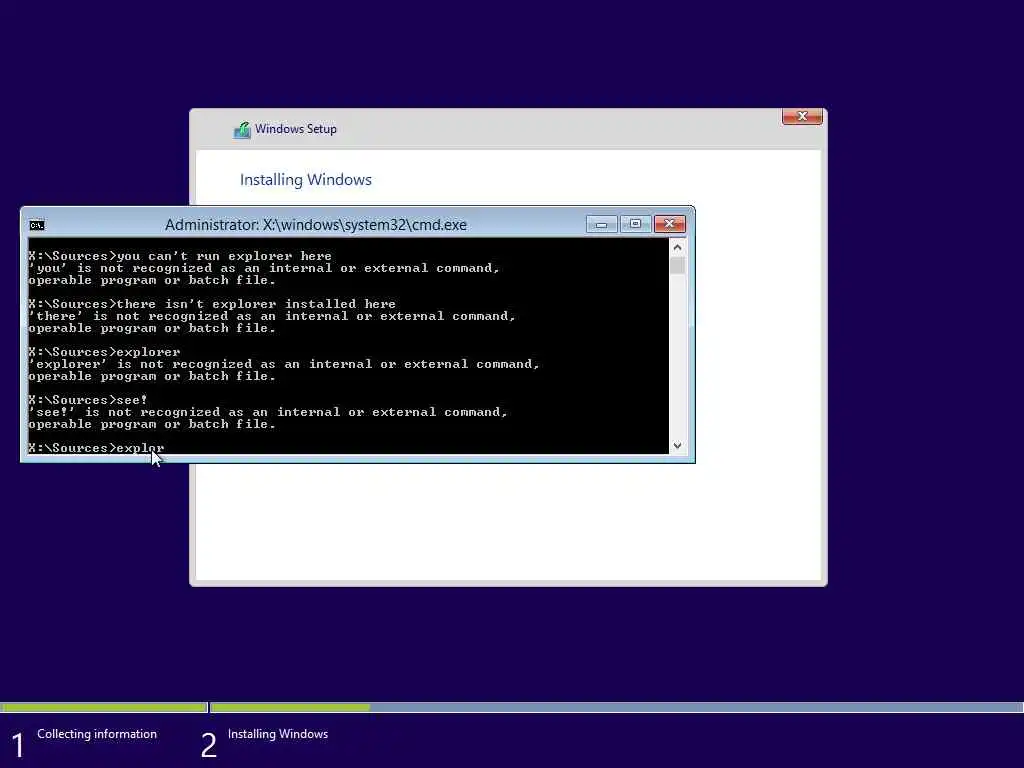Click the "'explorer' is not recognized" error line
Image resolution: width=1024 pixels, height=768 pixels.
coord(284,364)
